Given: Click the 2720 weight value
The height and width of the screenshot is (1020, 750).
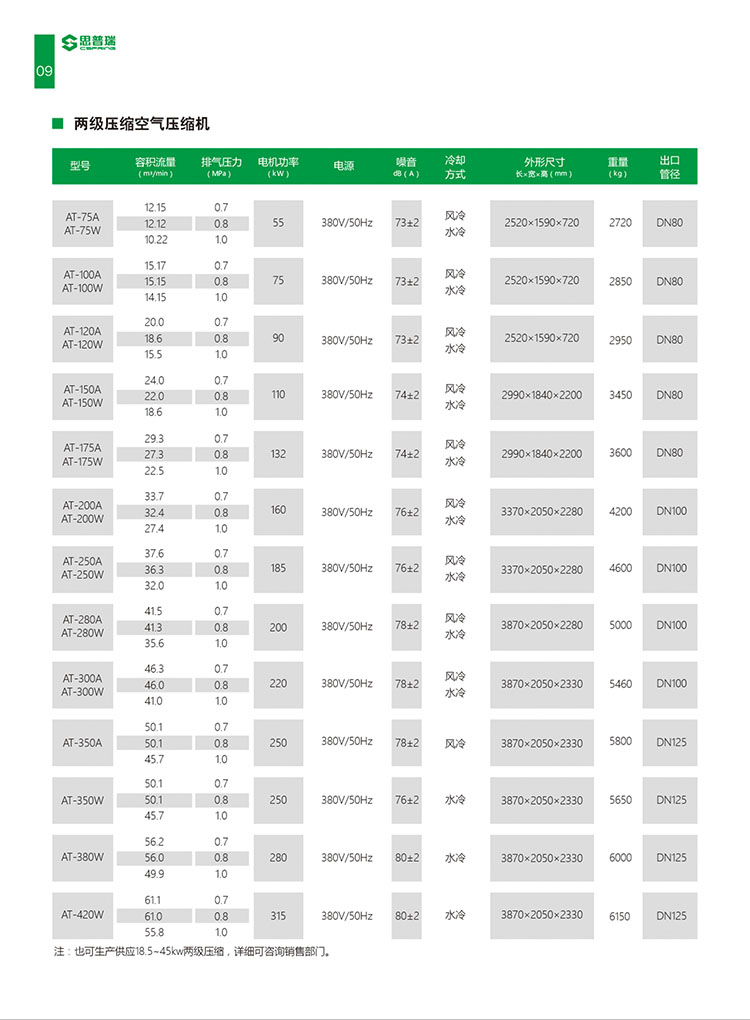Looking at the screenshot, I should tap(620, 223).
